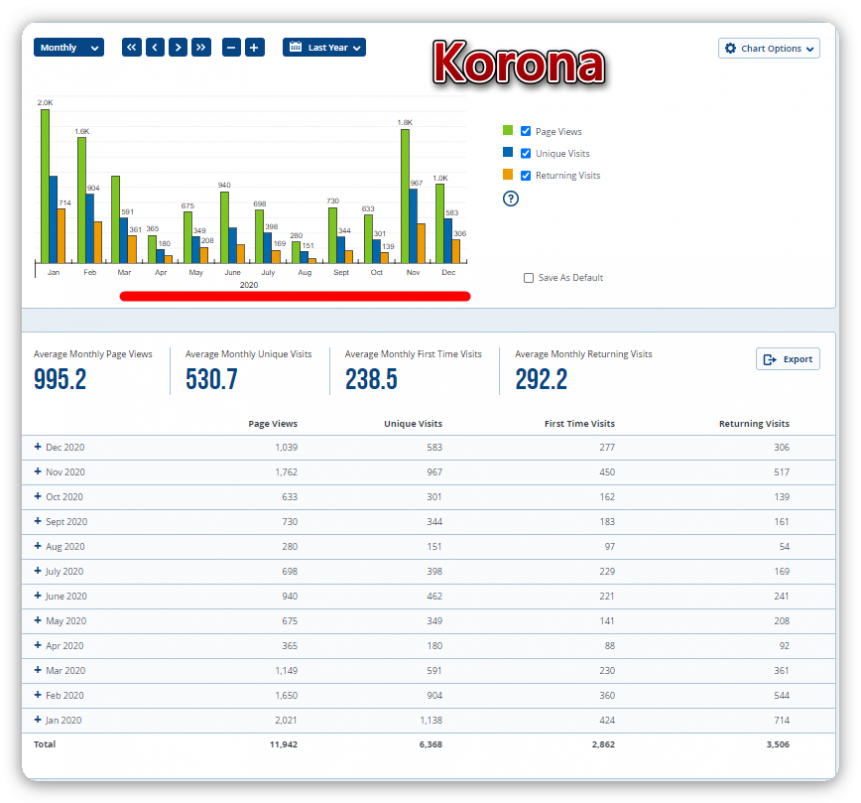Skip to the last period with double-right arrows
Viewport: 861px width, 803px height.
tap(201, 47)
